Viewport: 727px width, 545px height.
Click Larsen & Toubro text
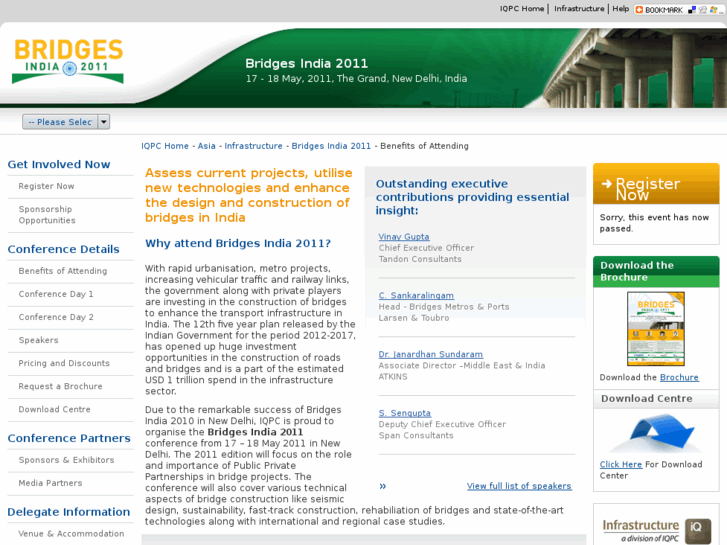(414, 318)
